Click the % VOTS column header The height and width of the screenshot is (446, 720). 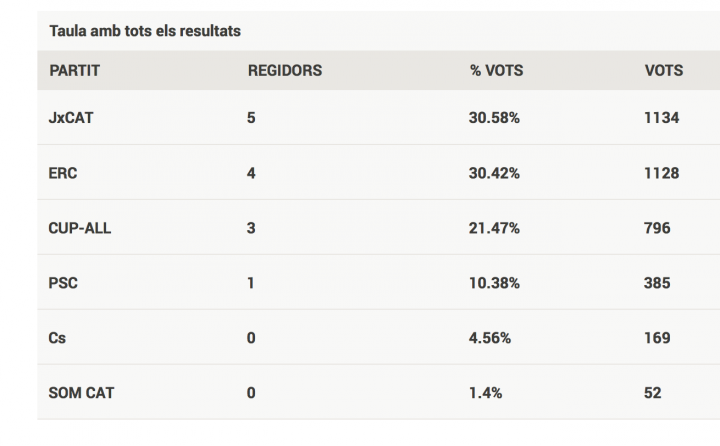496,71
